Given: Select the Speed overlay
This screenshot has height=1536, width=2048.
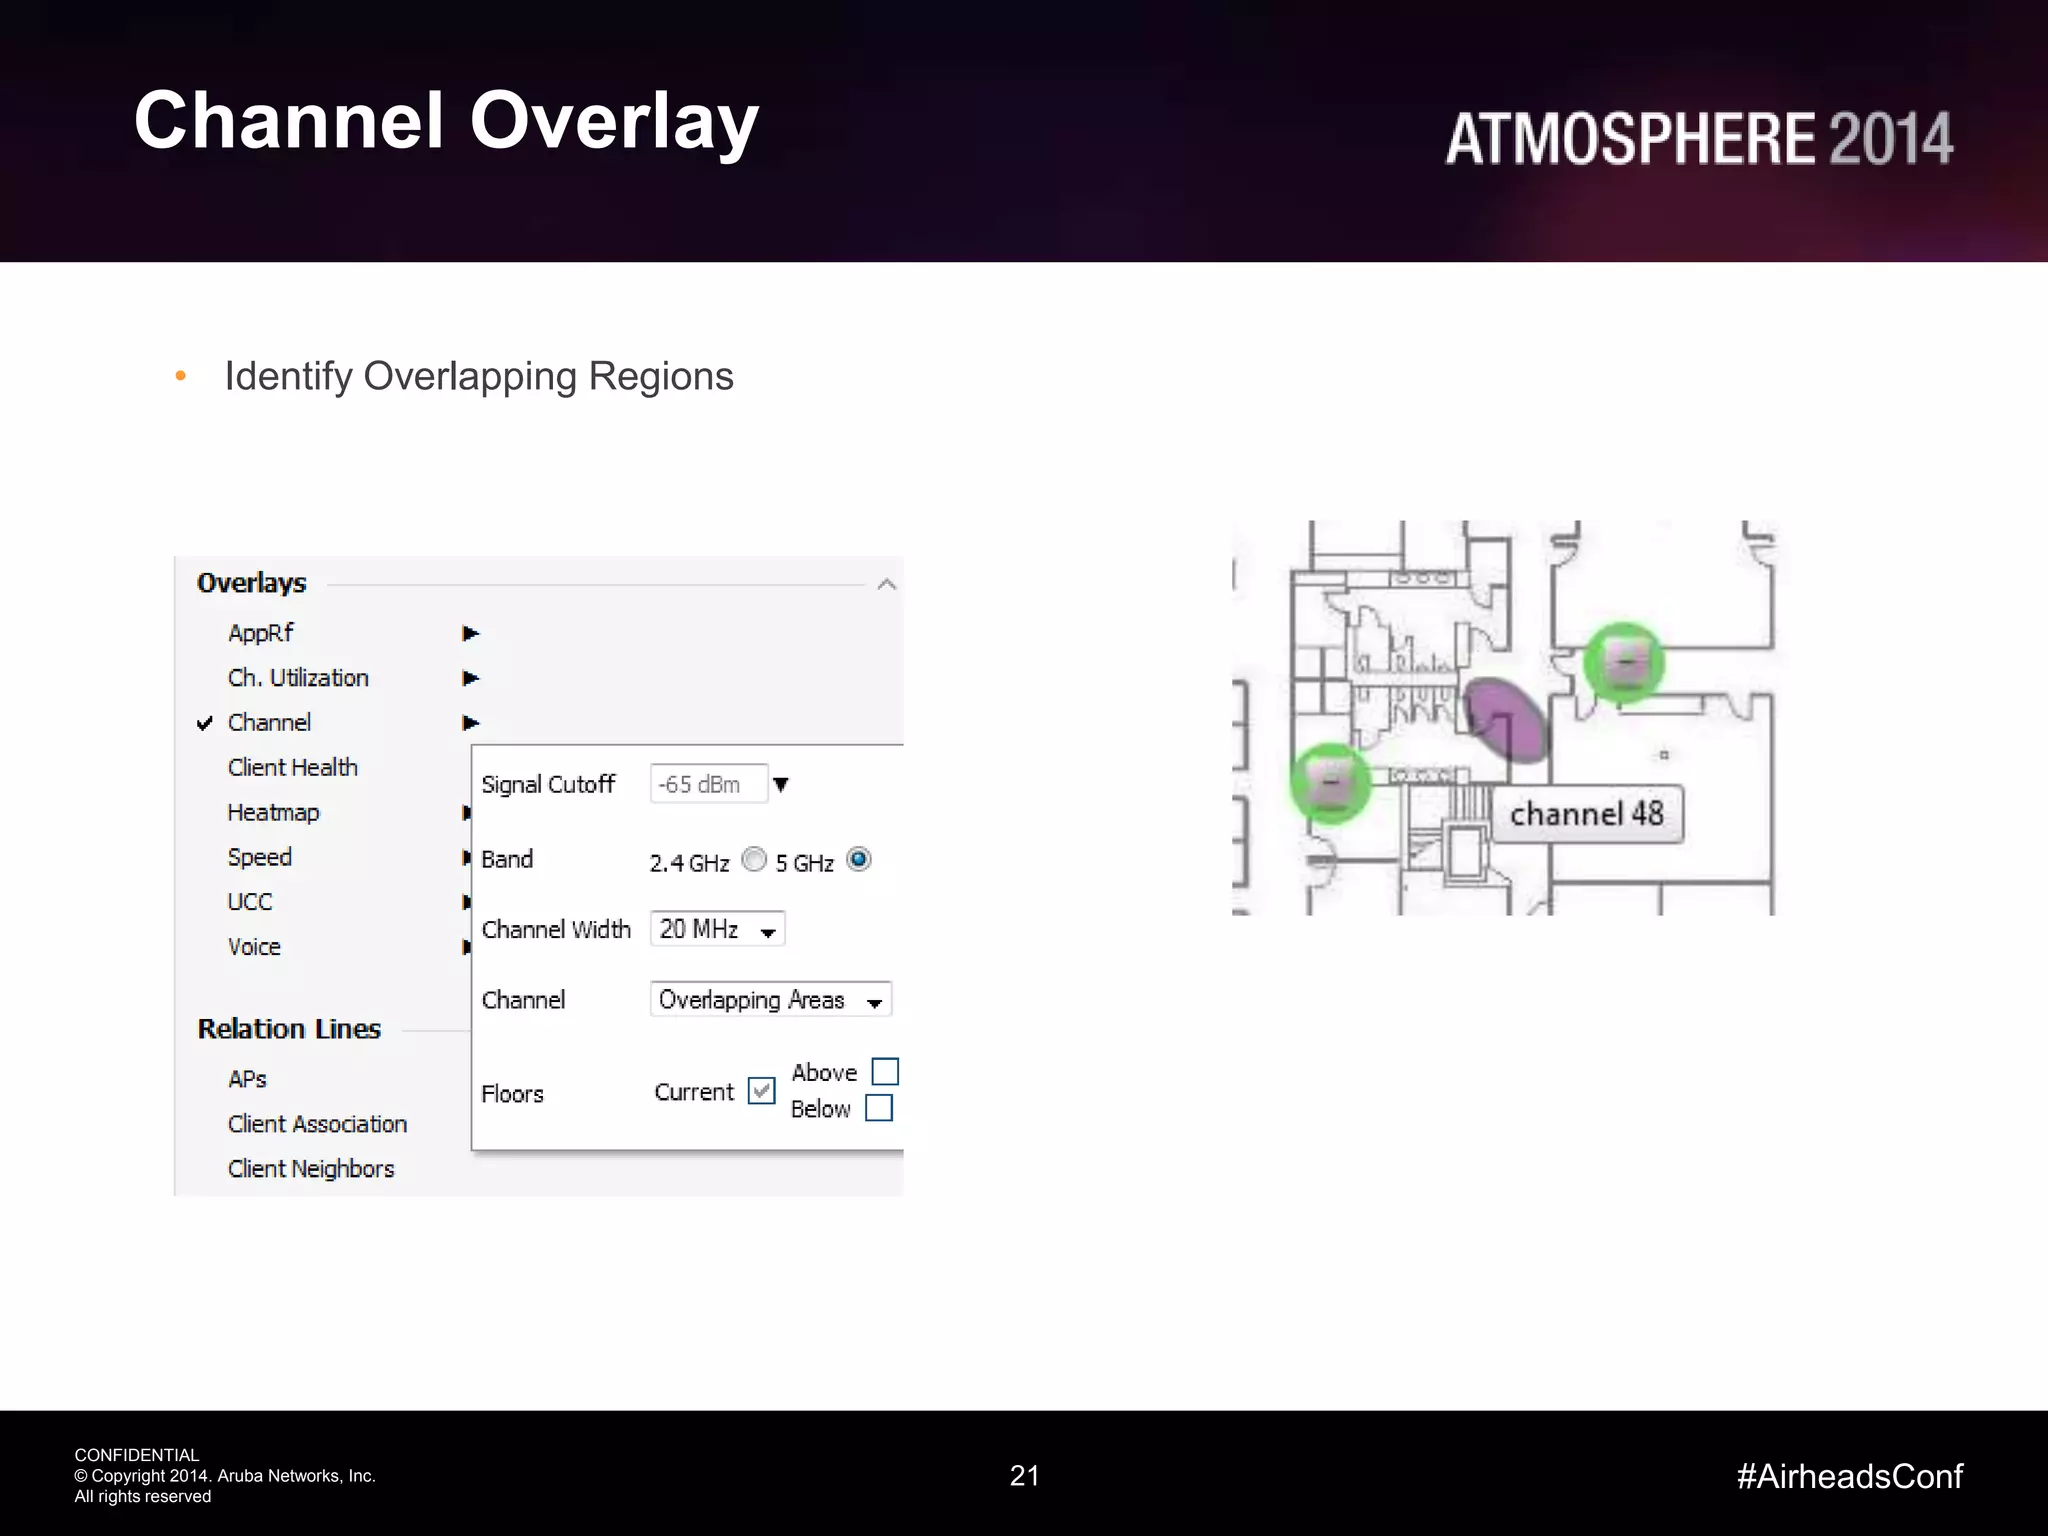Looking at the screenshot, I should click(259, 857).
